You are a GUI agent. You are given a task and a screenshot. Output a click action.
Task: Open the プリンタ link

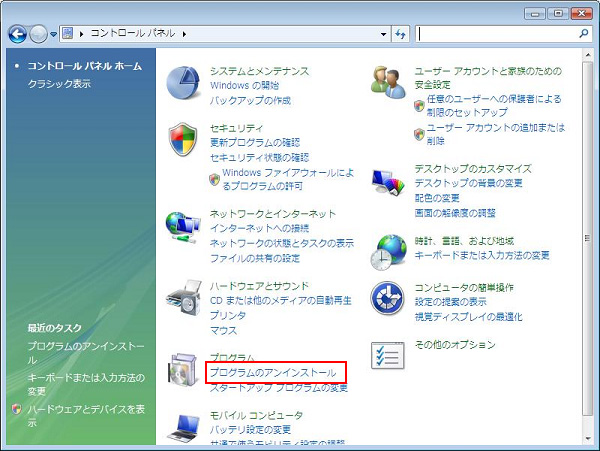pos(228,316)
